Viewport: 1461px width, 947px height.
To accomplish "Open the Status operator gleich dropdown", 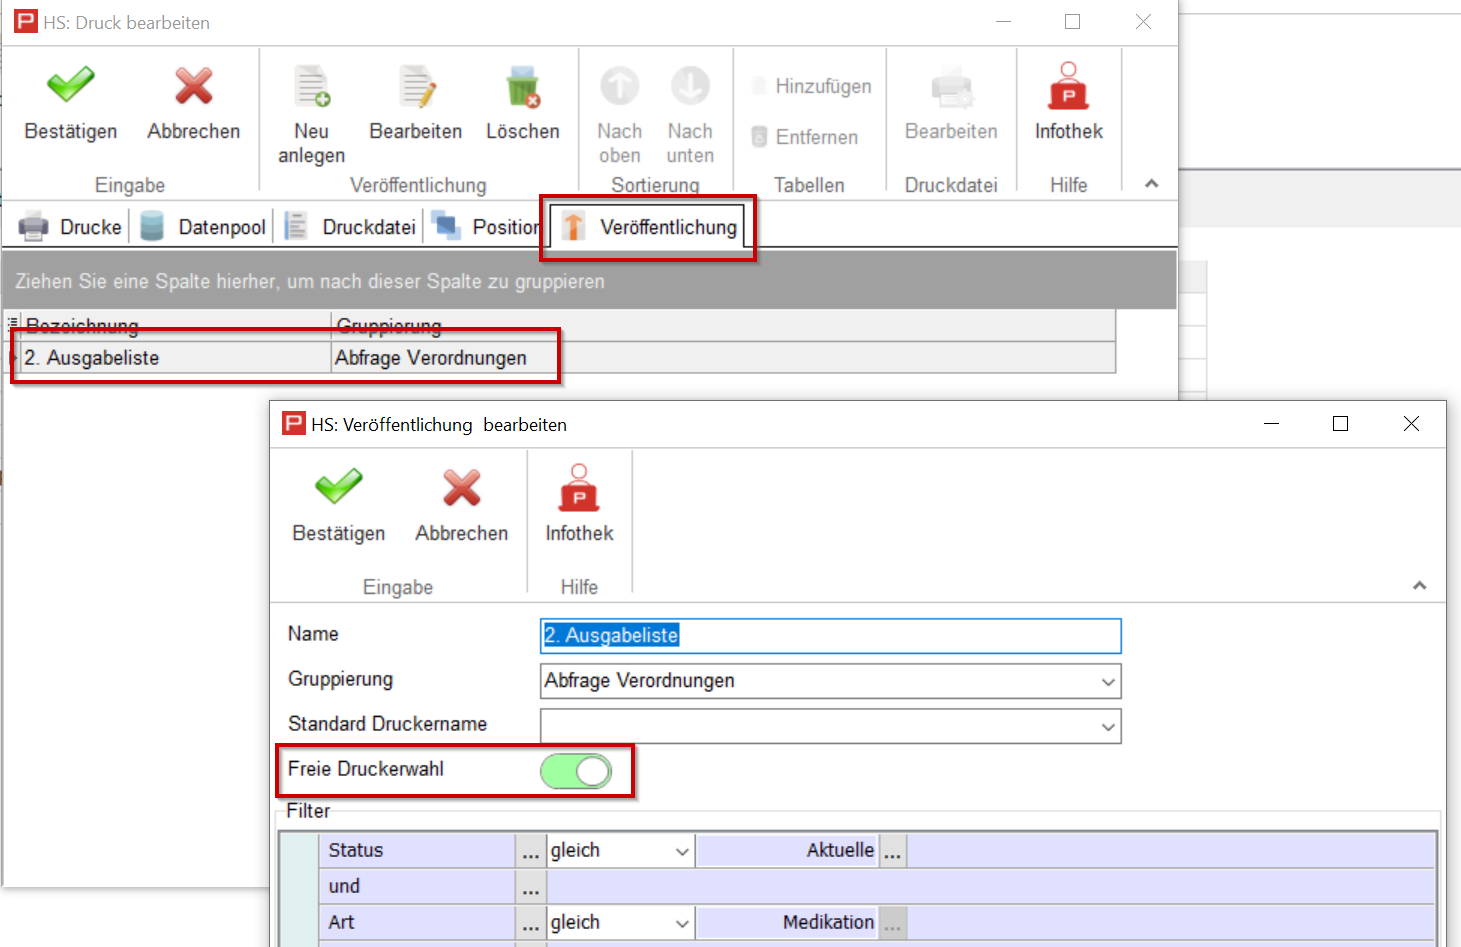I will (x=682, y=852).
